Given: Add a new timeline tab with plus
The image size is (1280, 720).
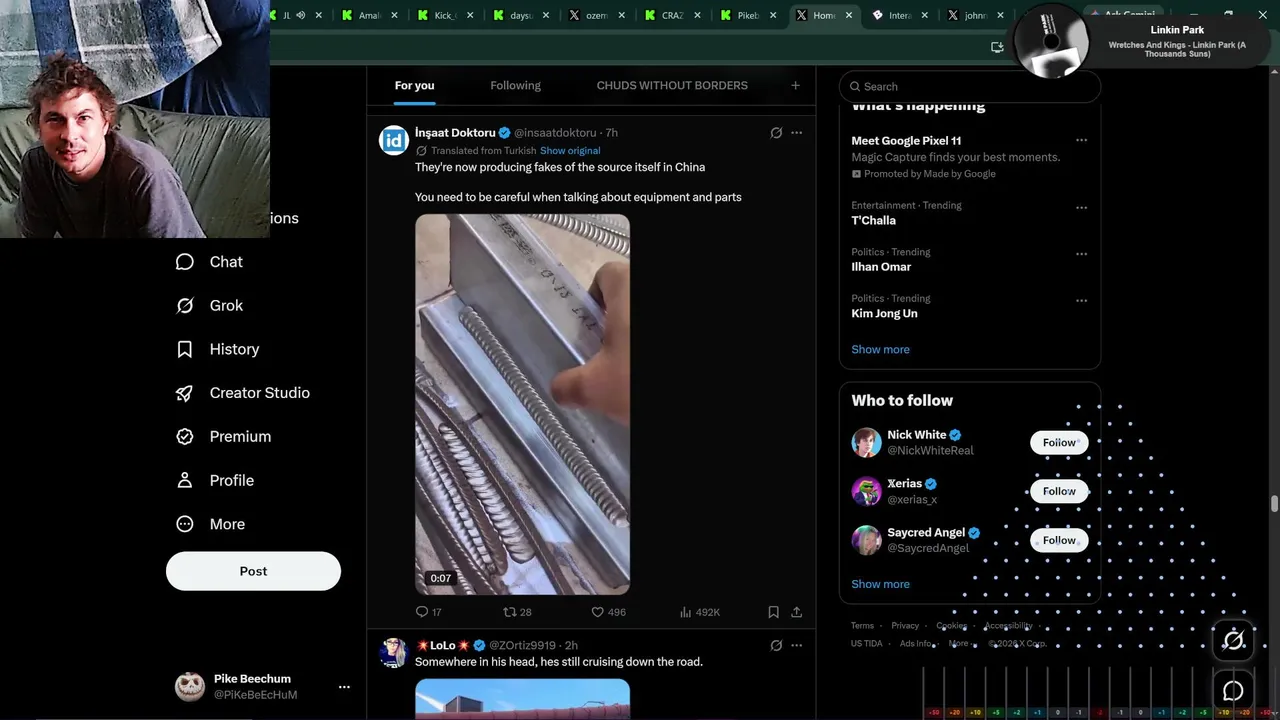Looking at the screenshot, I should point(795,86).
